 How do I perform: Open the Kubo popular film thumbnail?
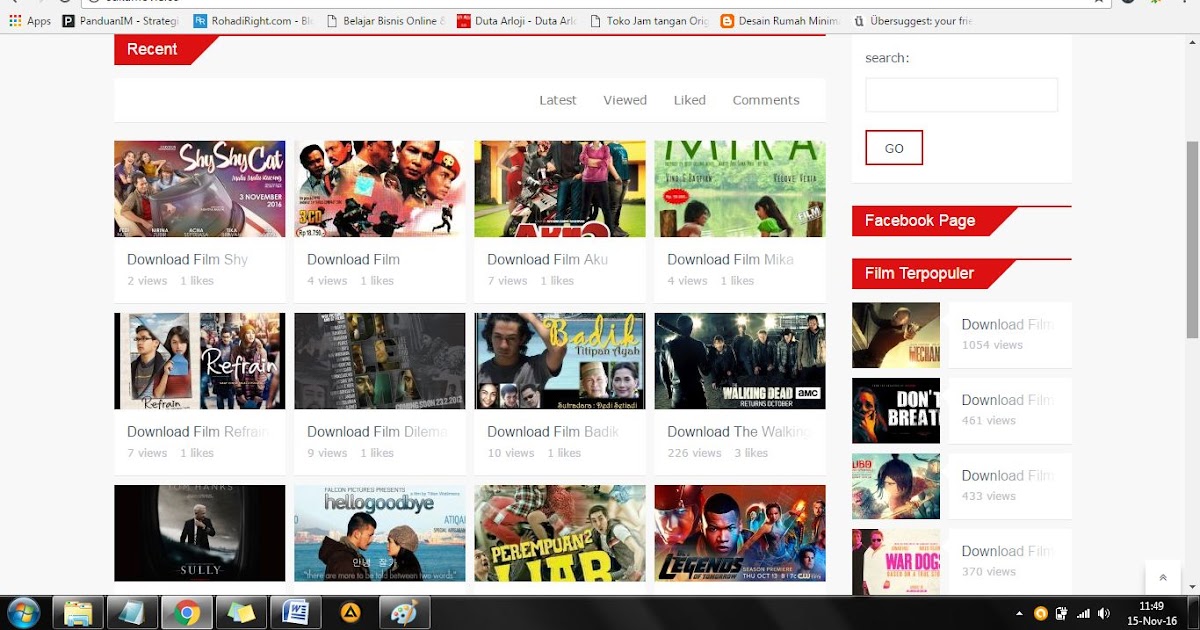click(x=896, y=486)
